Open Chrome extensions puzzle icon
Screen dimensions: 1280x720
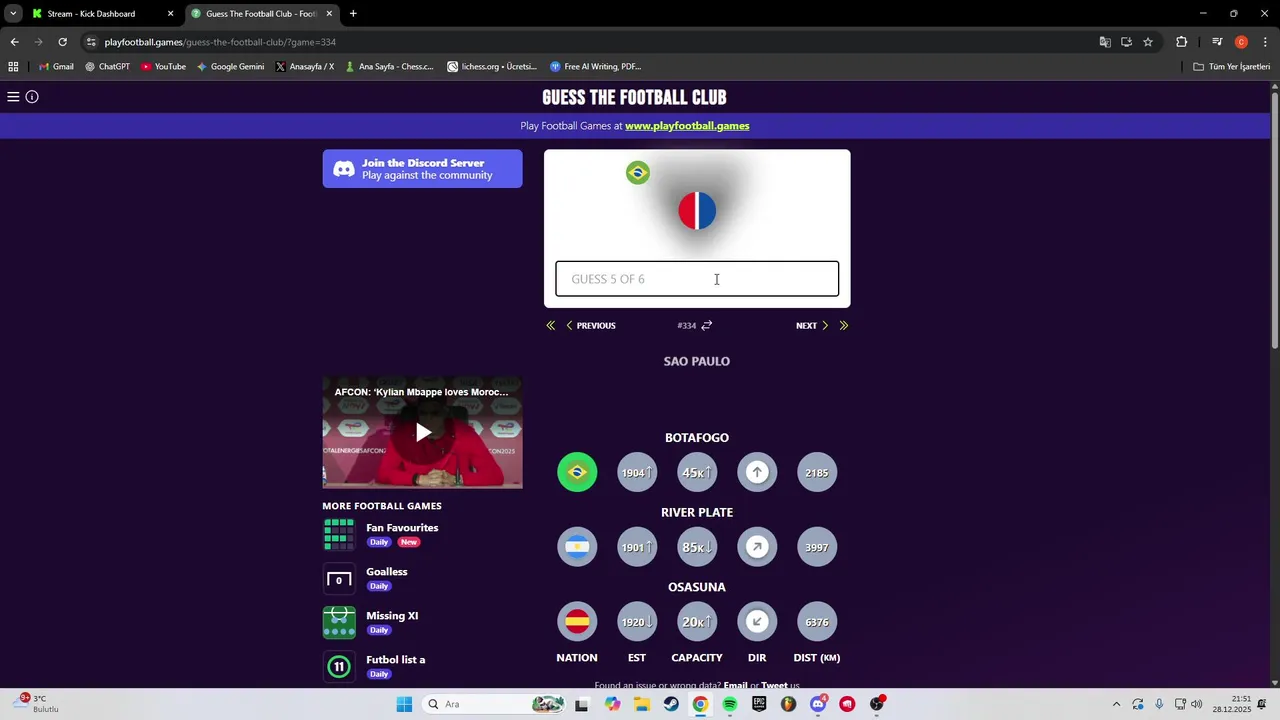click(1182, 42)
